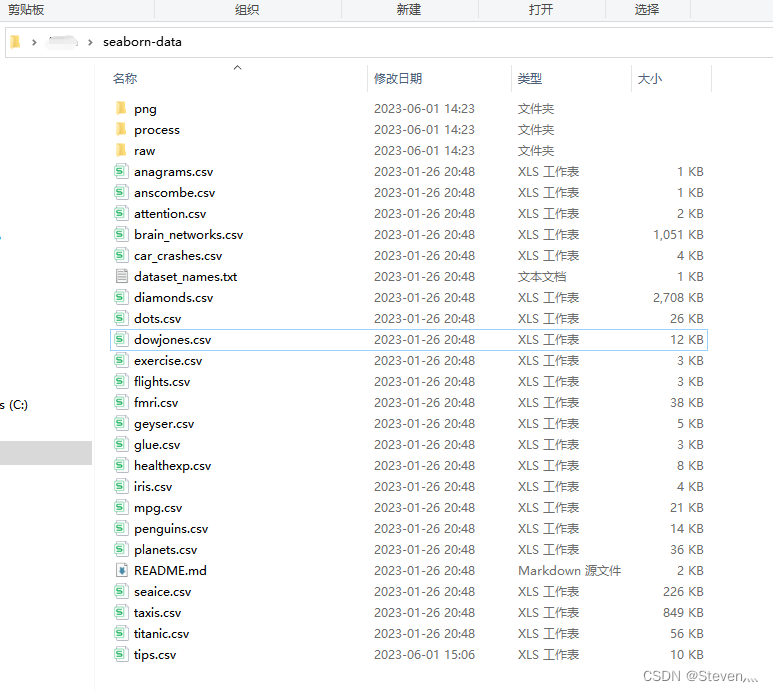773x692 pixels.
Task: Click the anscombe.csv file icon
Action: tap(121, 192)
